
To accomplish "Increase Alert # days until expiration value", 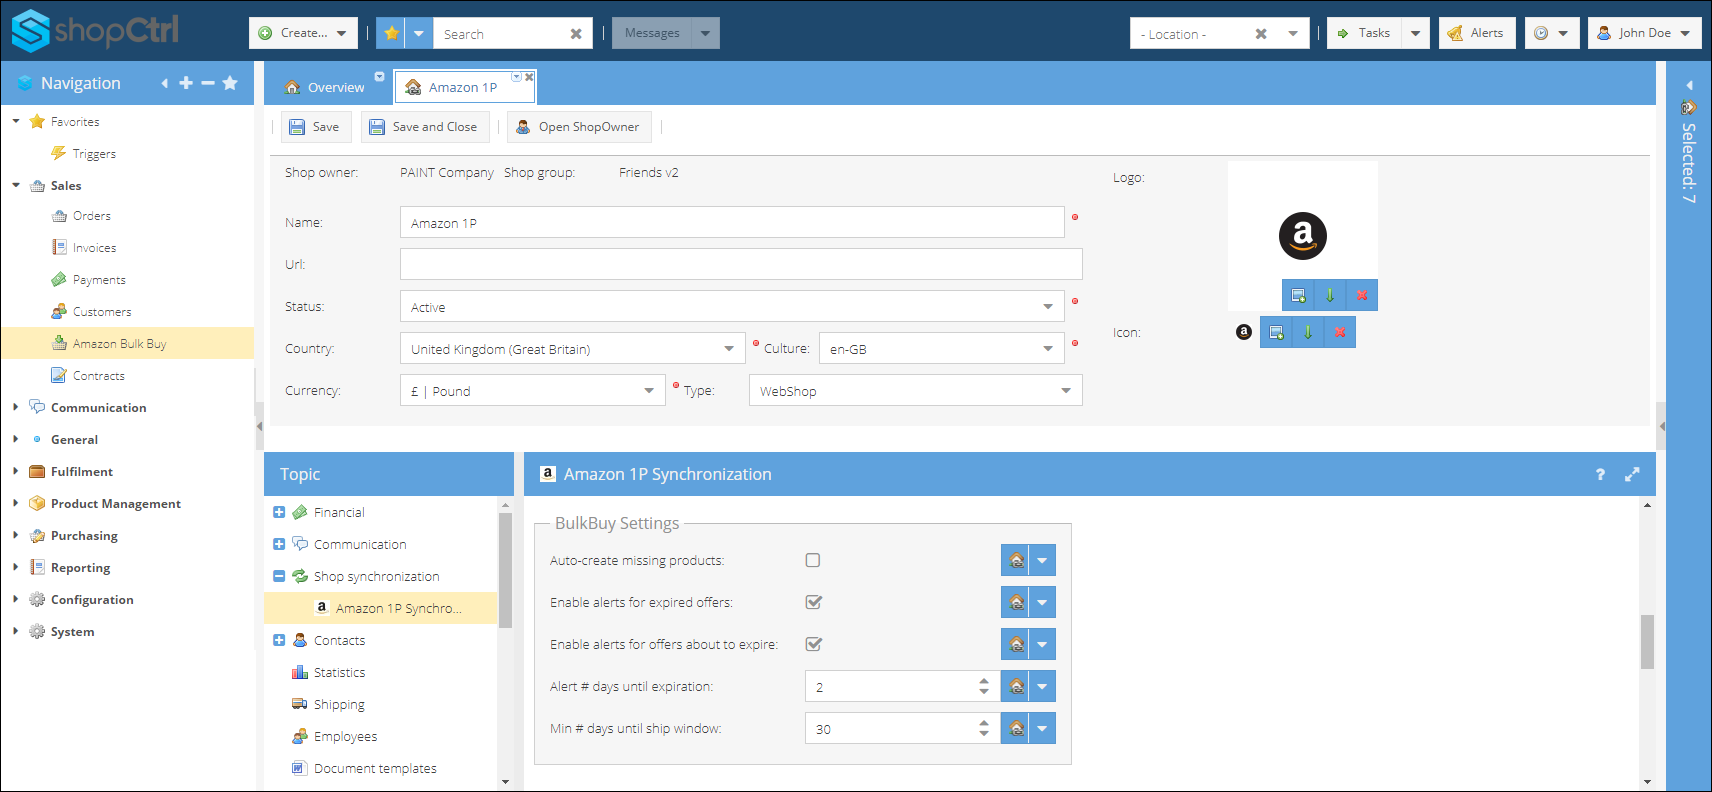I will pyautogui.click(x=984, y=680).
